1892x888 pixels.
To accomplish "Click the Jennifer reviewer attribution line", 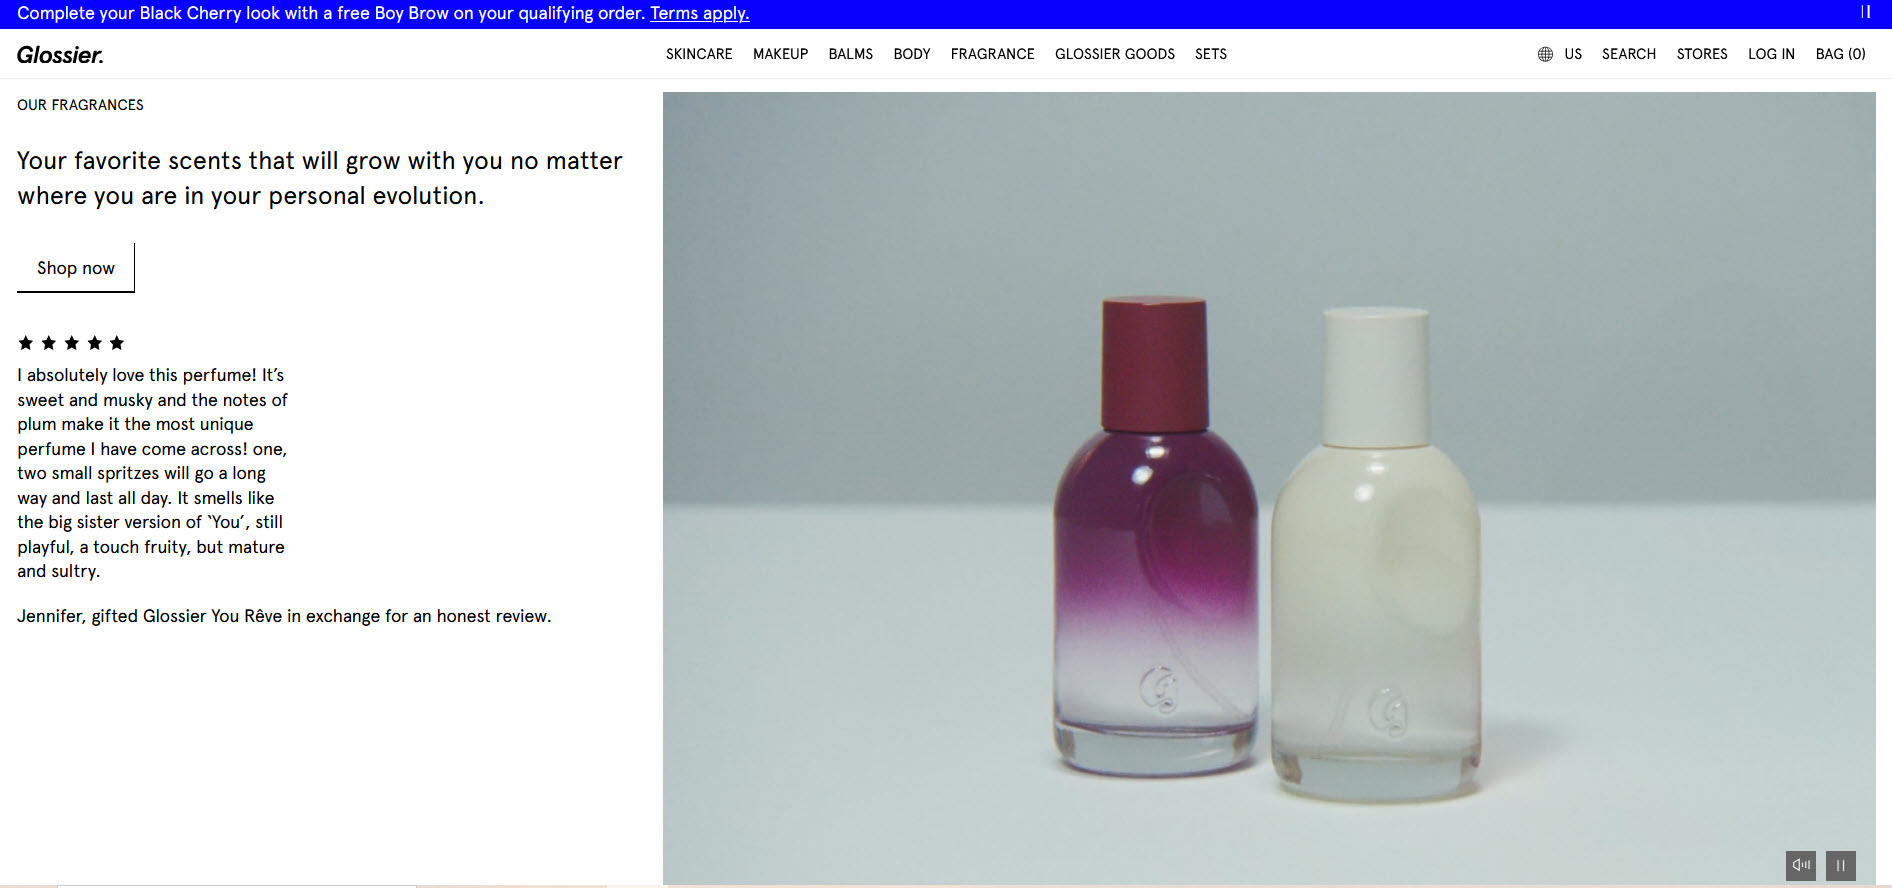I will coord(284,616).
